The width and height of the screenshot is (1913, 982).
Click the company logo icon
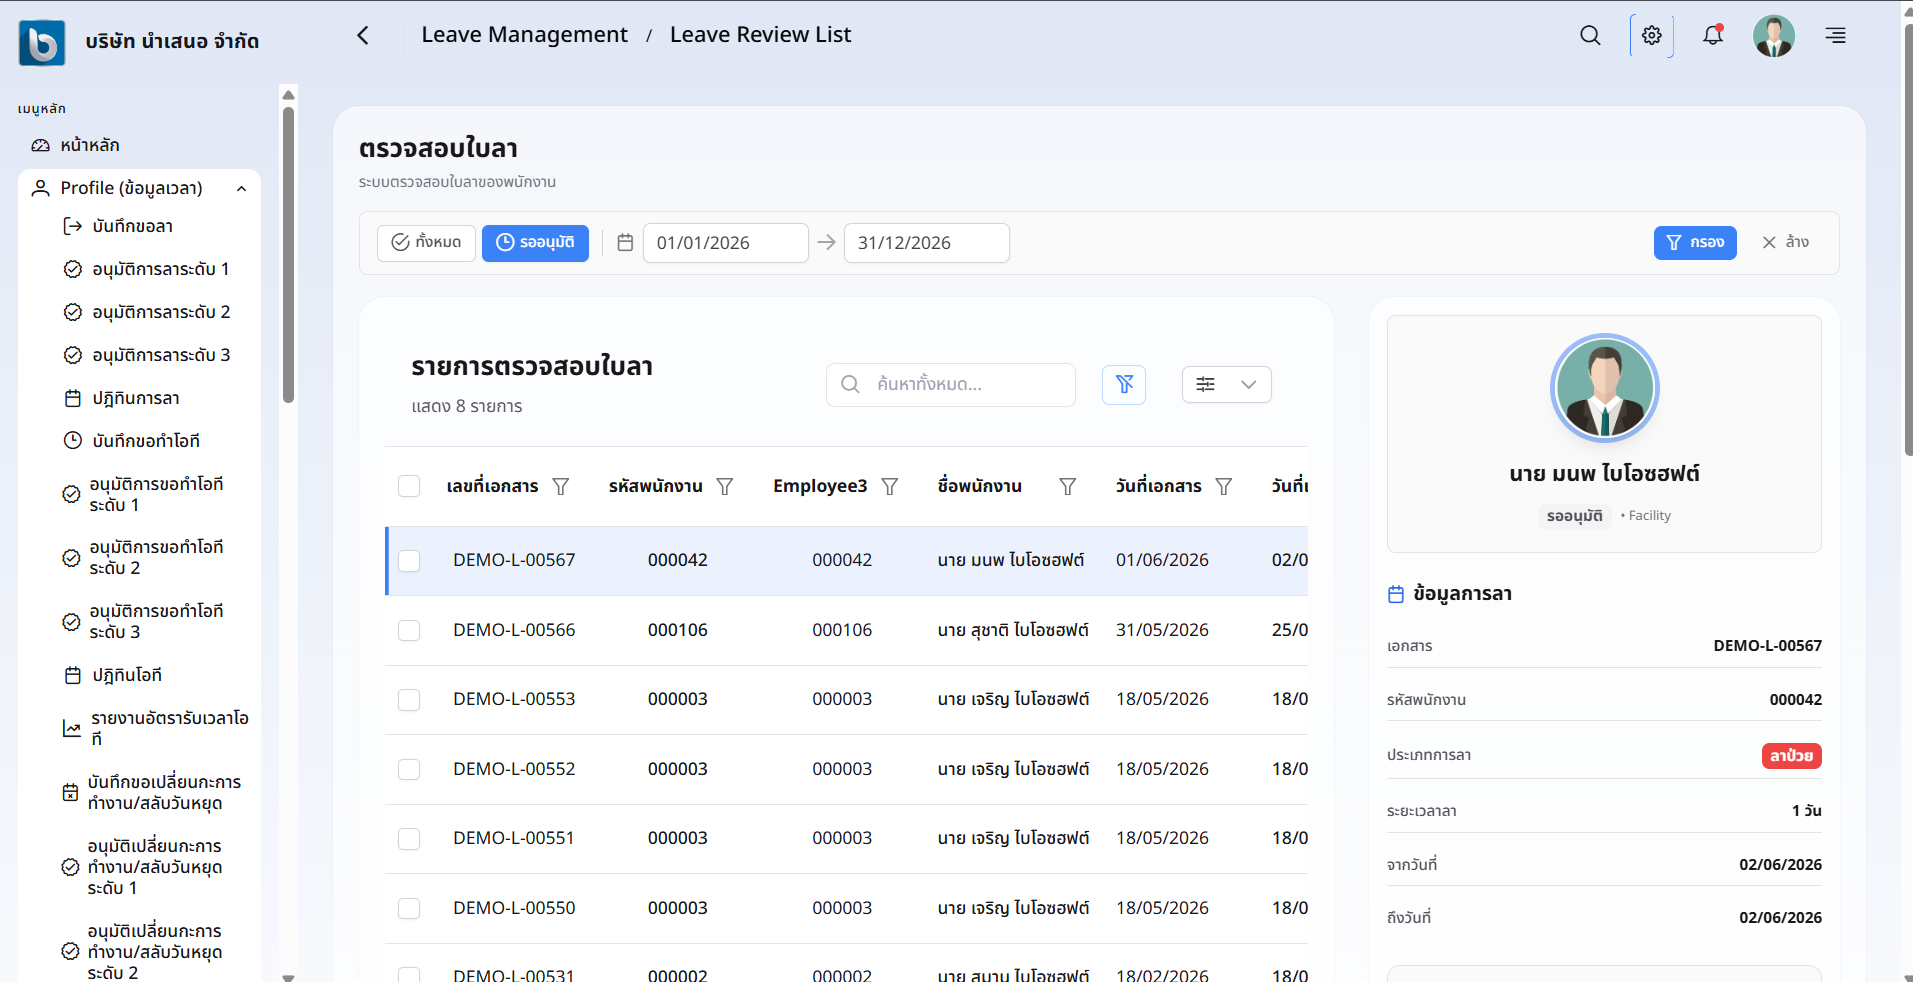tap(42, 43)
